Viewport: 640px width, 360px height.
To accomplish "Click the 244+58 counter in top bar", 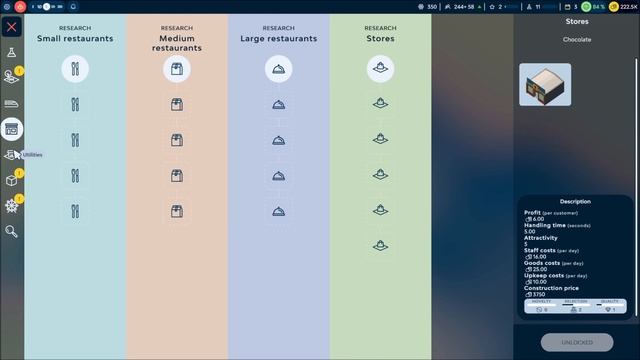I will coord(463,7).
